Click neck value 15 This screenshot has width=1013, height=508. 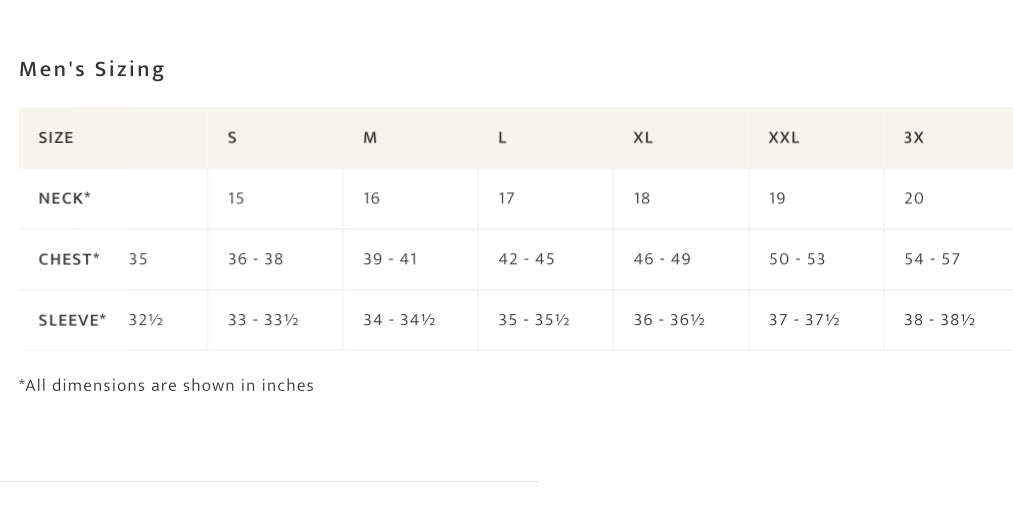point(236,198)
